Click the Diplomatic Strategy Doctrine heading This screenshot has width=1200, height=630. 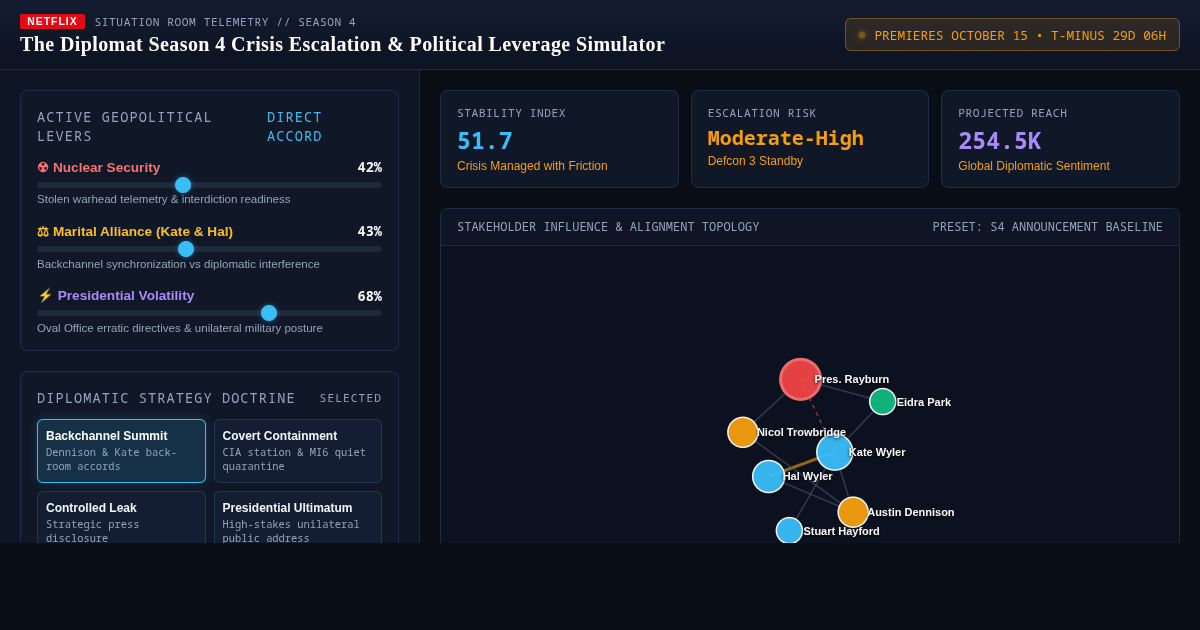(166, 398)
